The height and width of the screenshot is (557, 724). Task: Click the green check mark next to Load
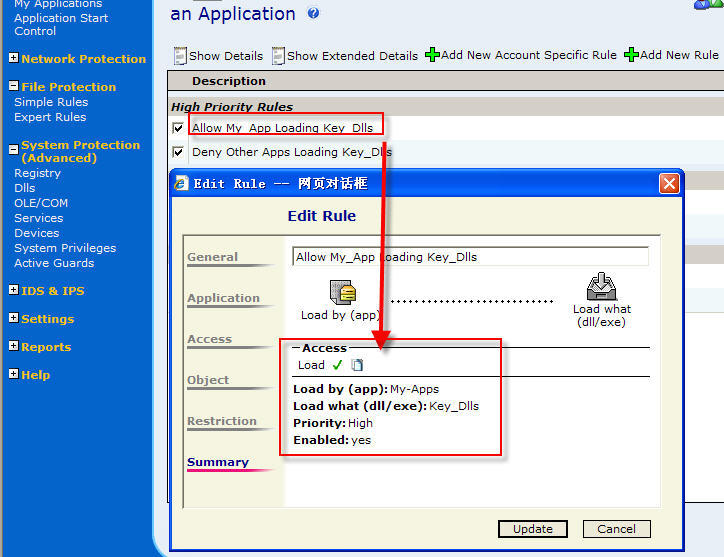(x=338, y=365)
